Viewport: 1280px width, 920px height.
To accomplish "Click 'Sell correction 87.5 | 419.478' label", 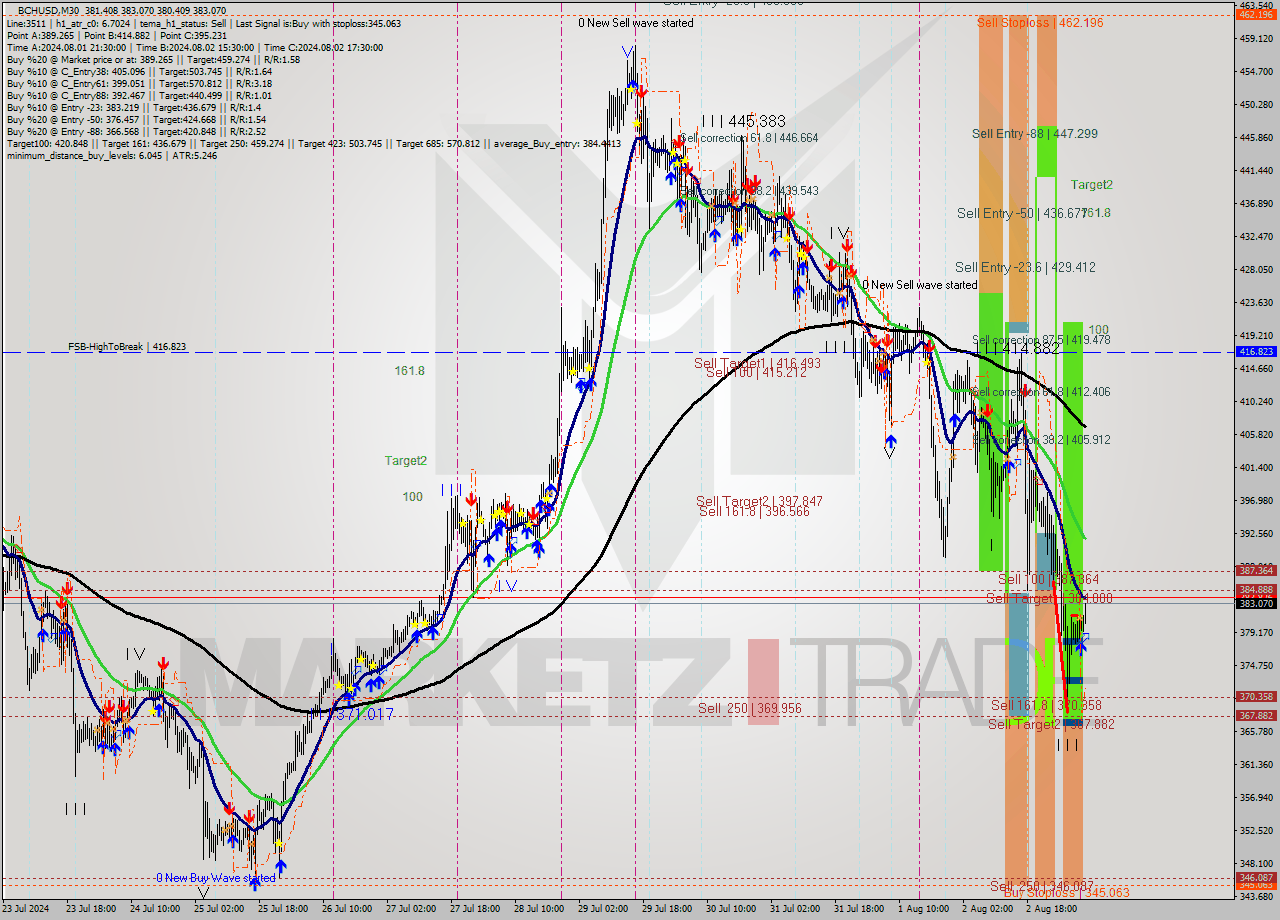I will pyautogui.click(x=1041, y=340).
